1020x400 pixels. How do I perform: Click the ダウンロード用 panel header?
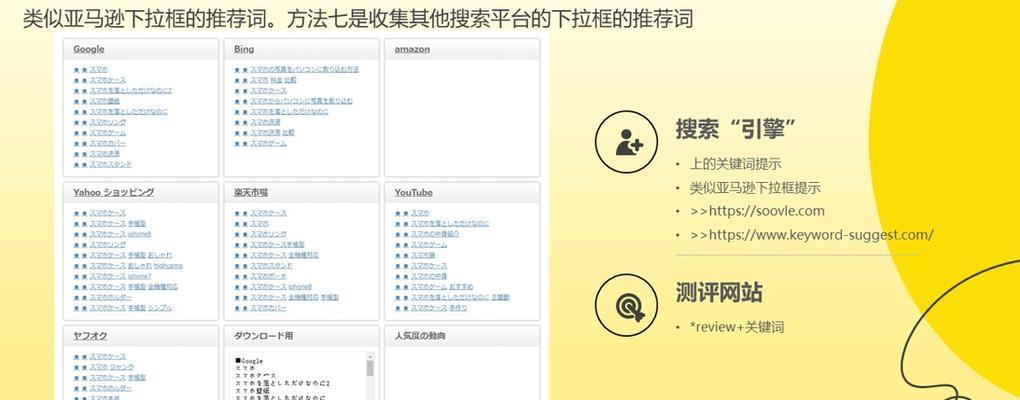coord(263,336)
